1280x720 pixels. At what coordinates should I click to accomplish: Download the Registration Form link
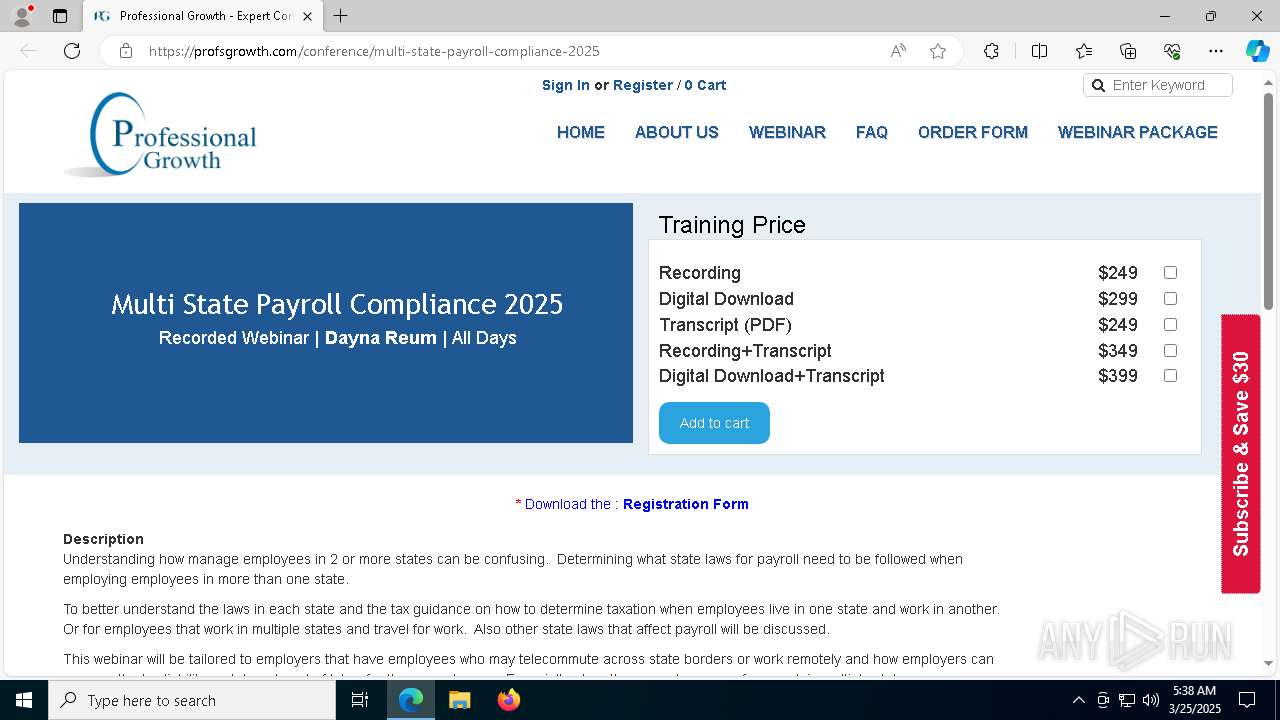pos(686,504)
